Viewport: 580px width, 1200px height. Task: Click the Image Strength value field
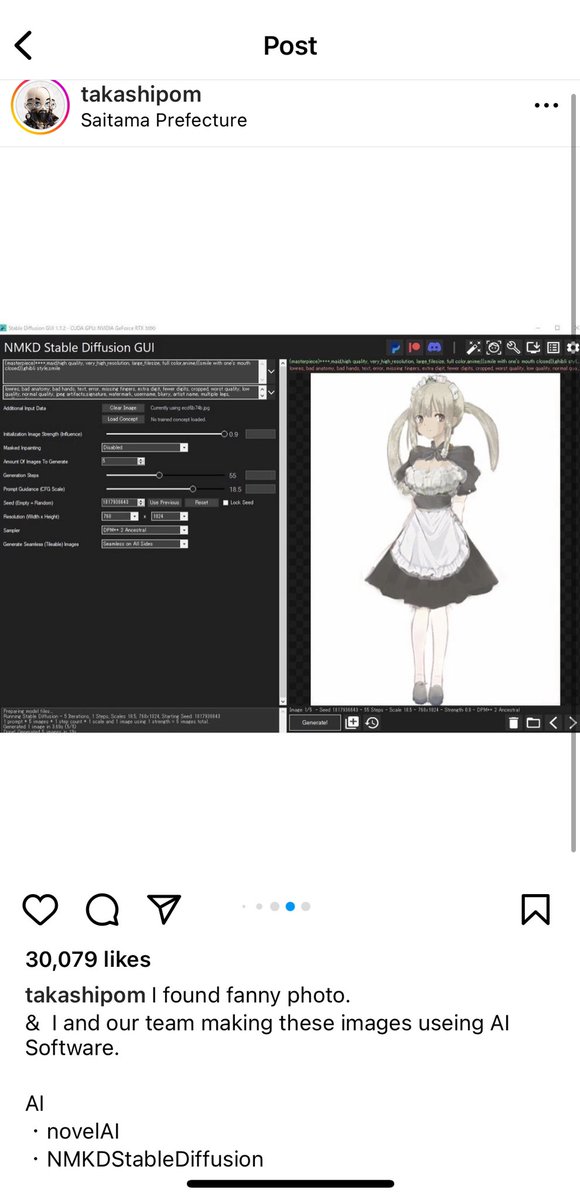(260, 434)
